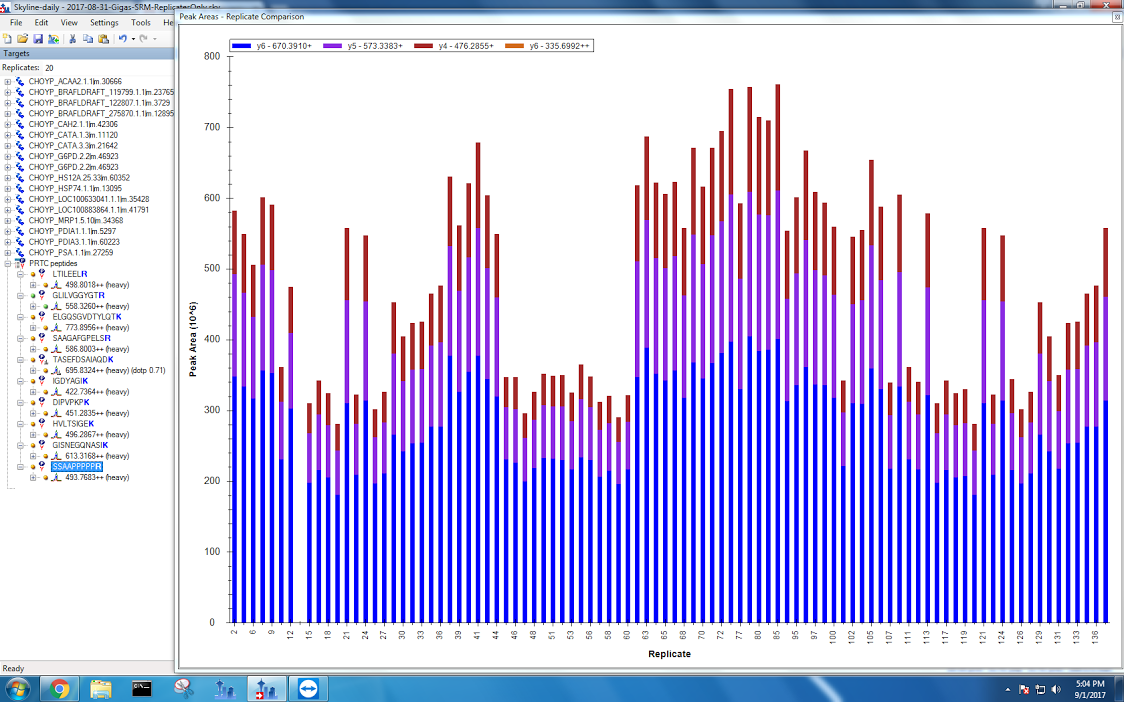
Task: Open the Settings menu
Action: click(103, 22)
